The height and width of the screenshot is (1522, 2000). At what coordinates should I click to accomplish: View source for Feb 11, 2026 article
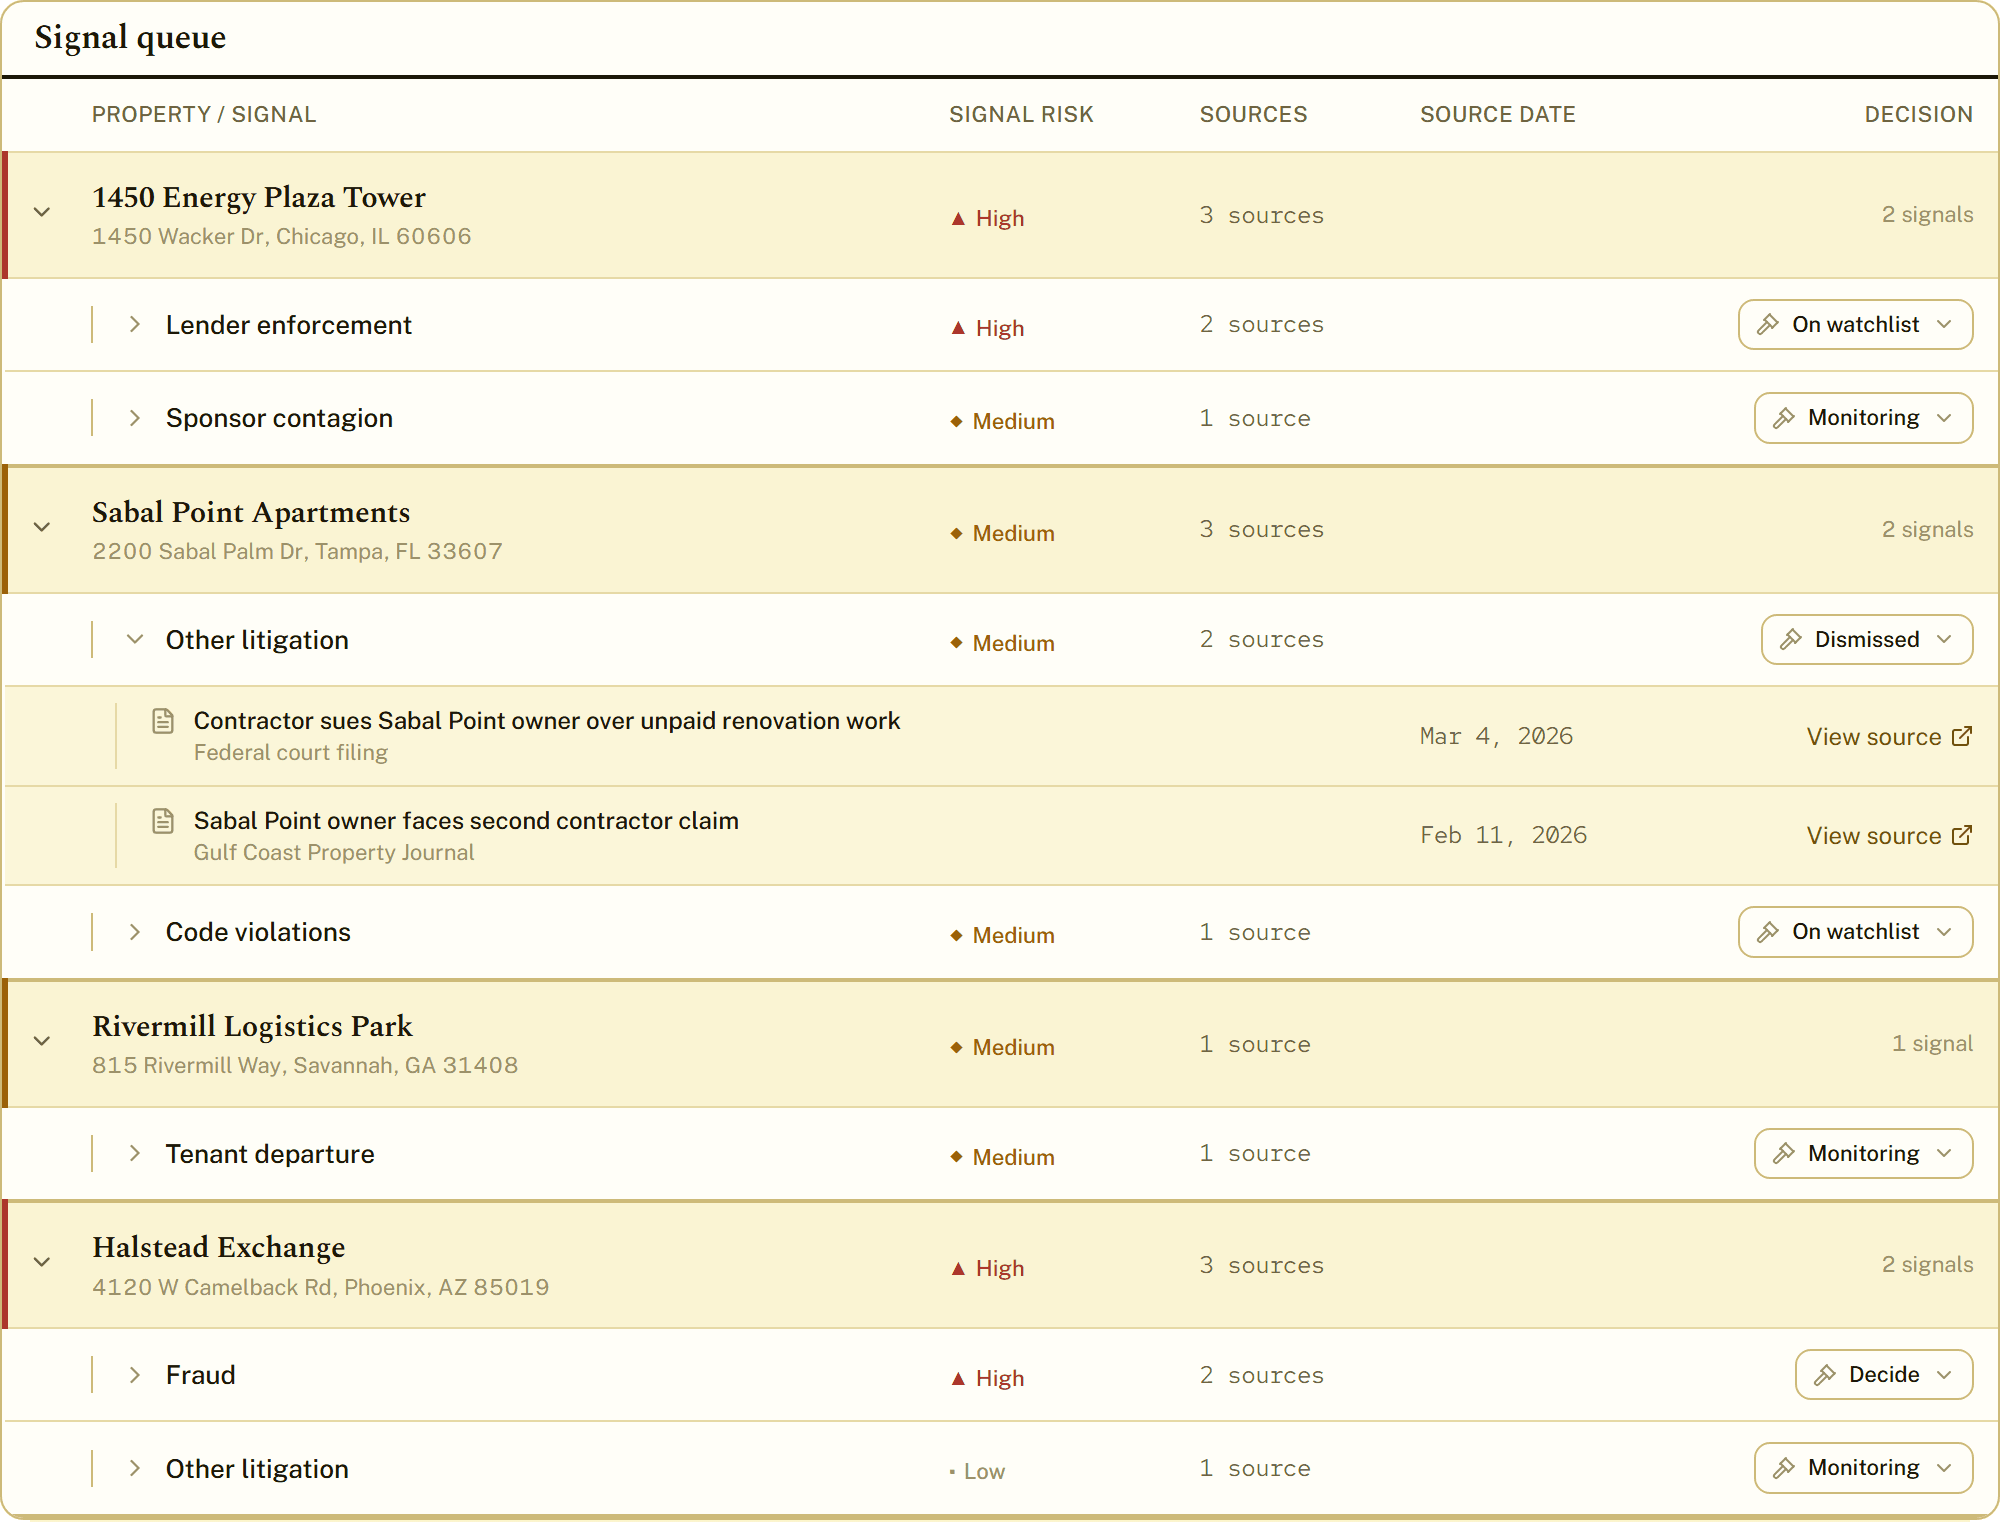1889,835
